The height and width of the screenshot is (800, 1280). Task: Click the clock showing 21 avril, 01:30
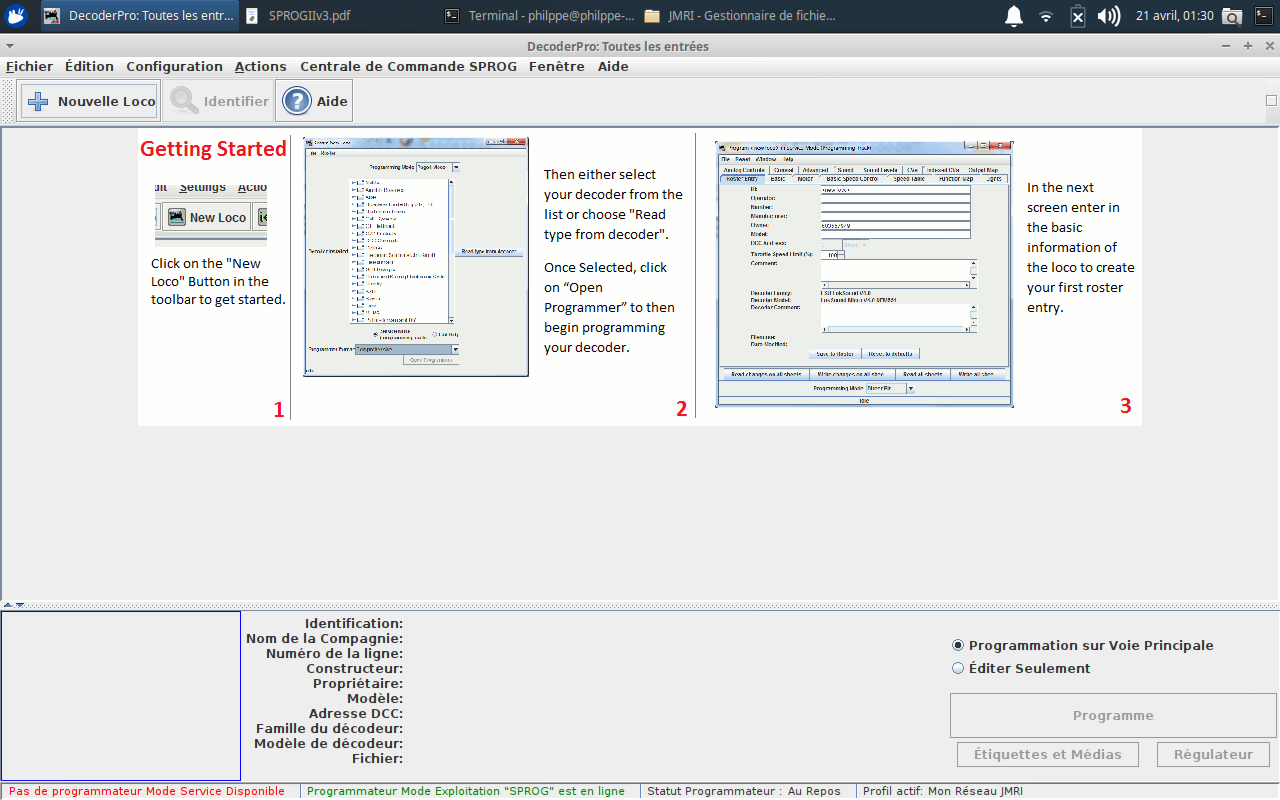tap(1174, 16)
